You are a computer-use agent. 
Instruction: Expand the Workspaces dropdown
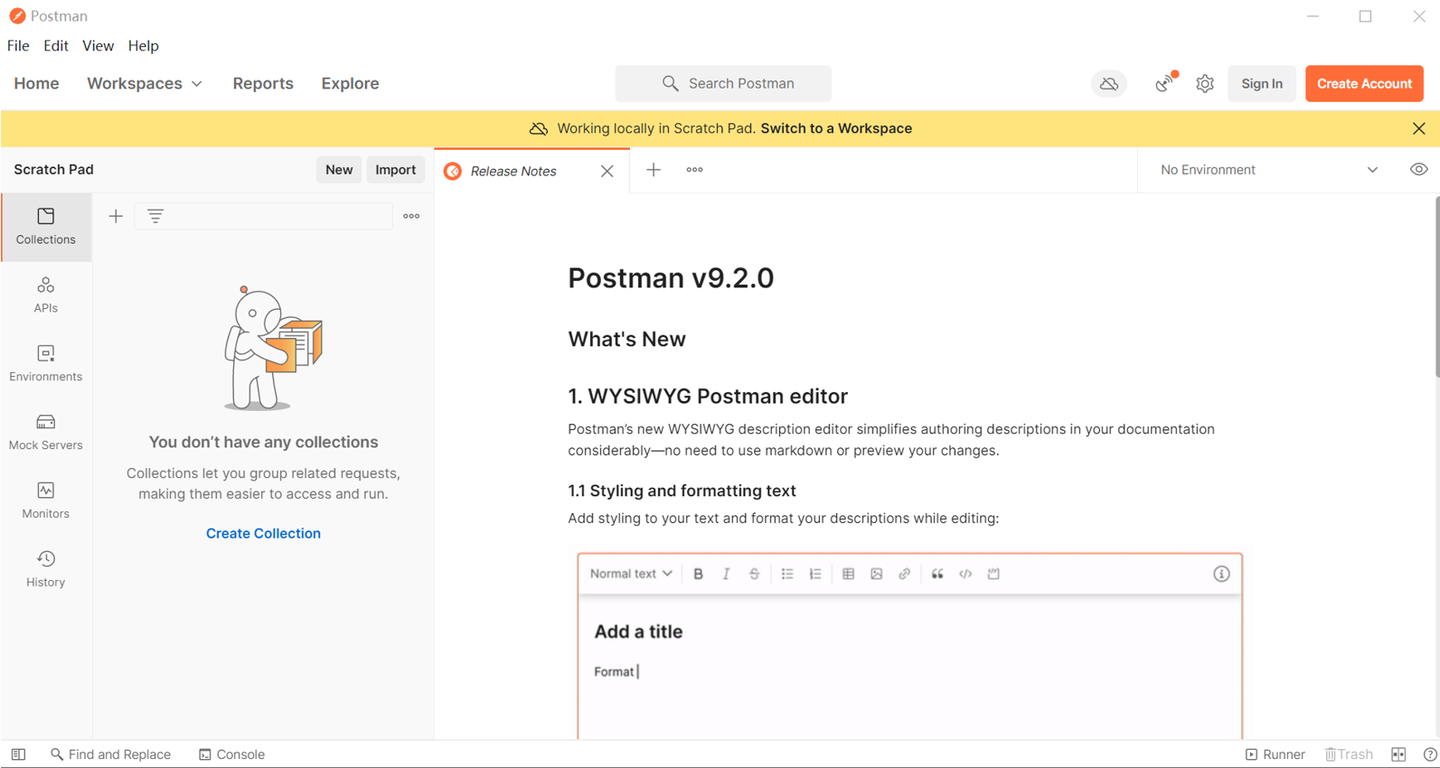click(144, 84)
